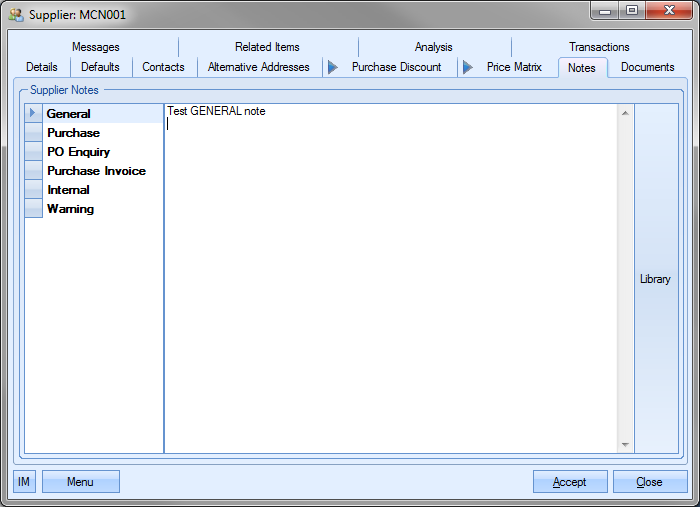Open the Defaults tab

[100, 67]
